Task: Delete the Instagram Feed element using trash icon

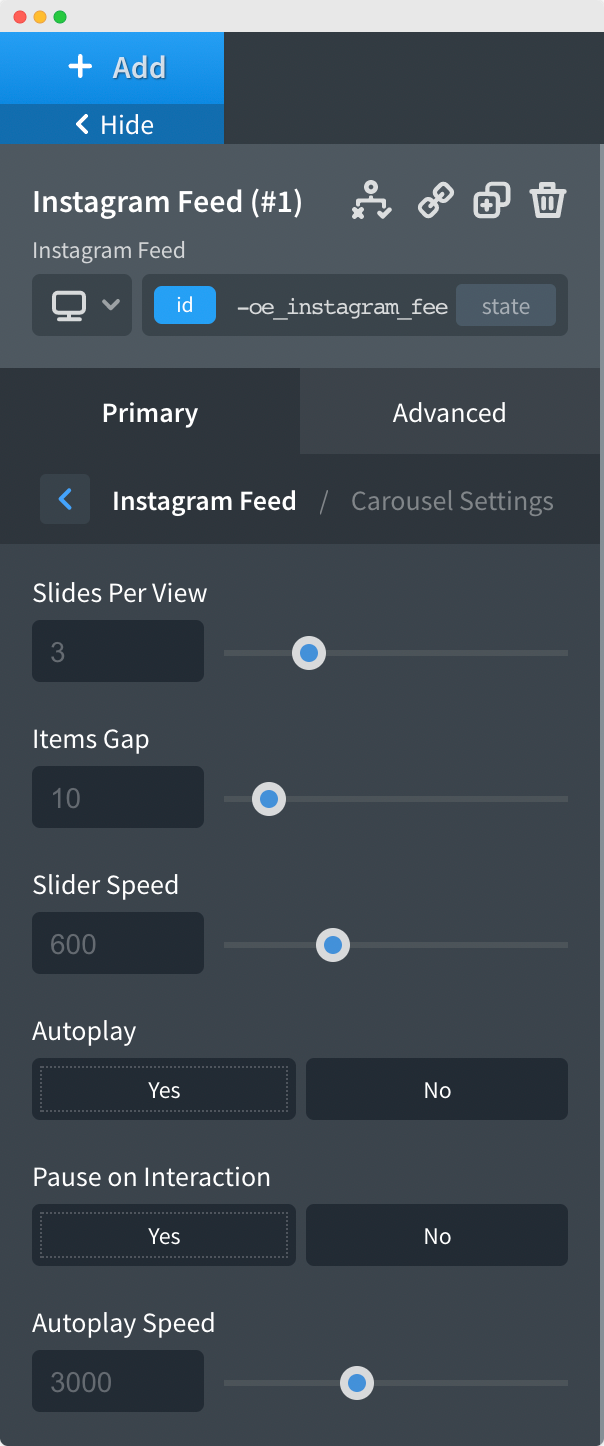Action: (x=548, y=200)
